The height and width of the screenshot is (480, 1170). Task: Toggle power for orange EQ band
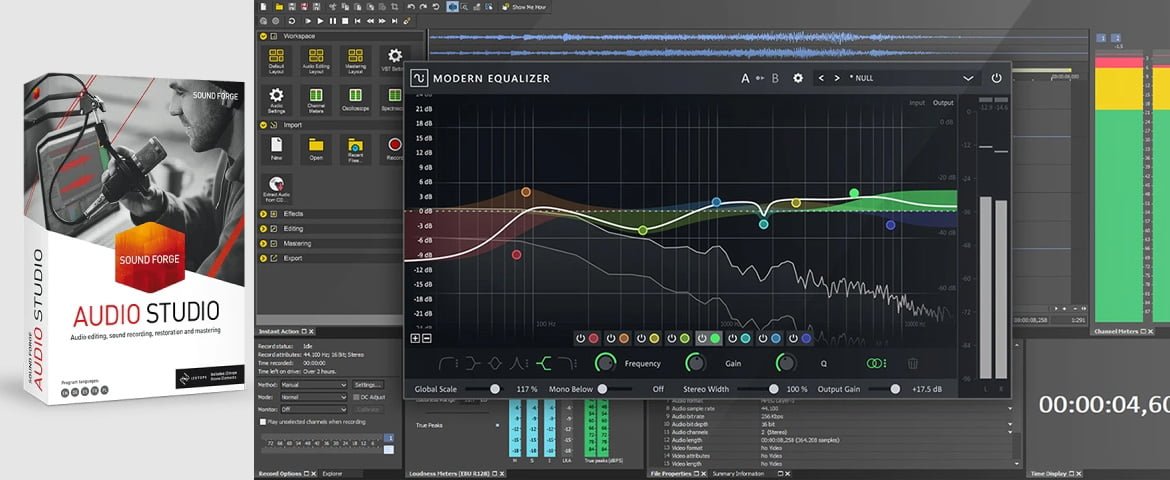(611, 338)
